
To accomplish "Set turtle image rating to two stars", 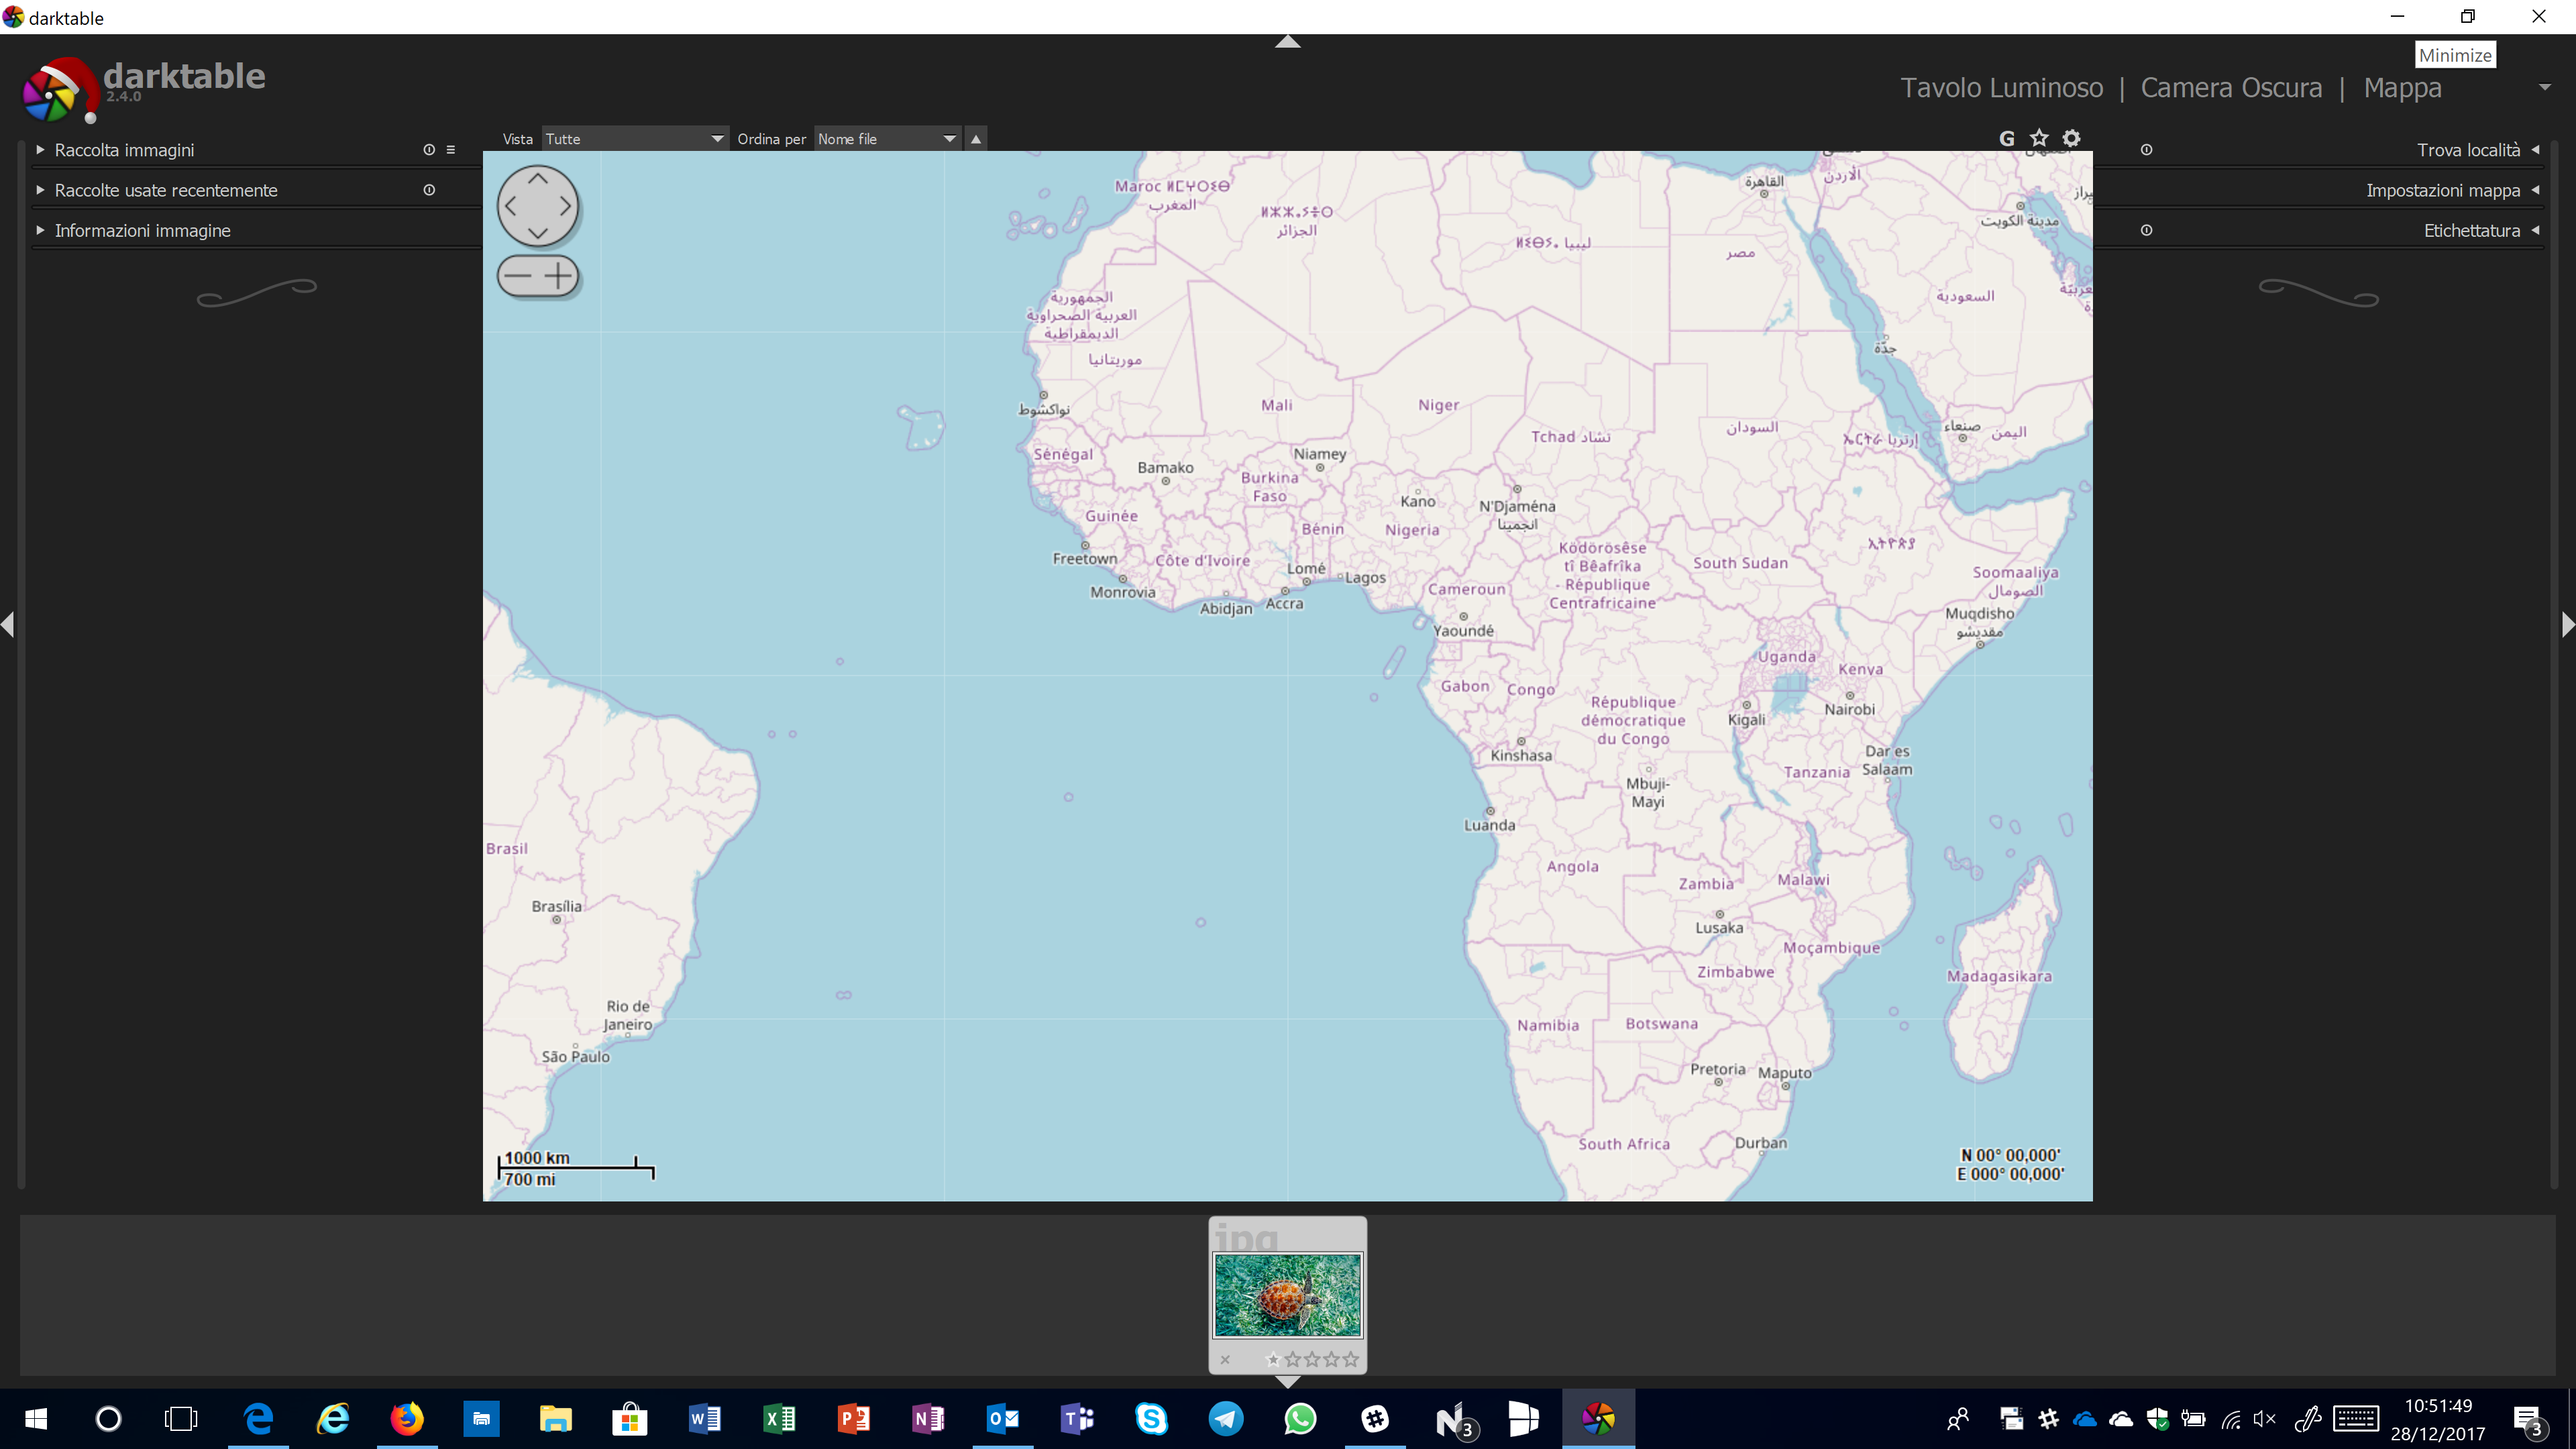I will (1293, 1359).
